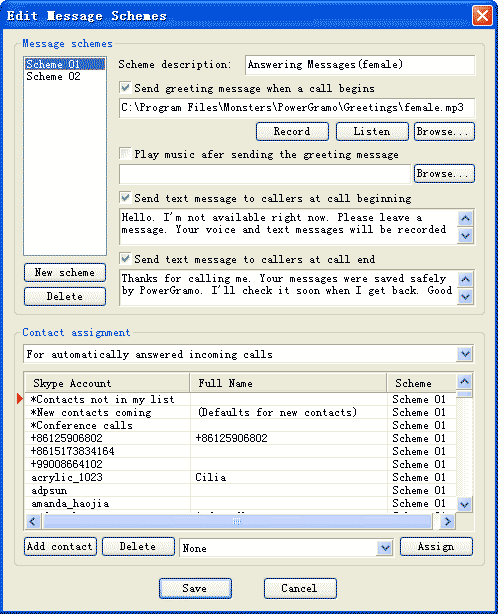This screenshot has height=614, width=498.
Task: Click the empty music file path field
Action: (265, 174)
